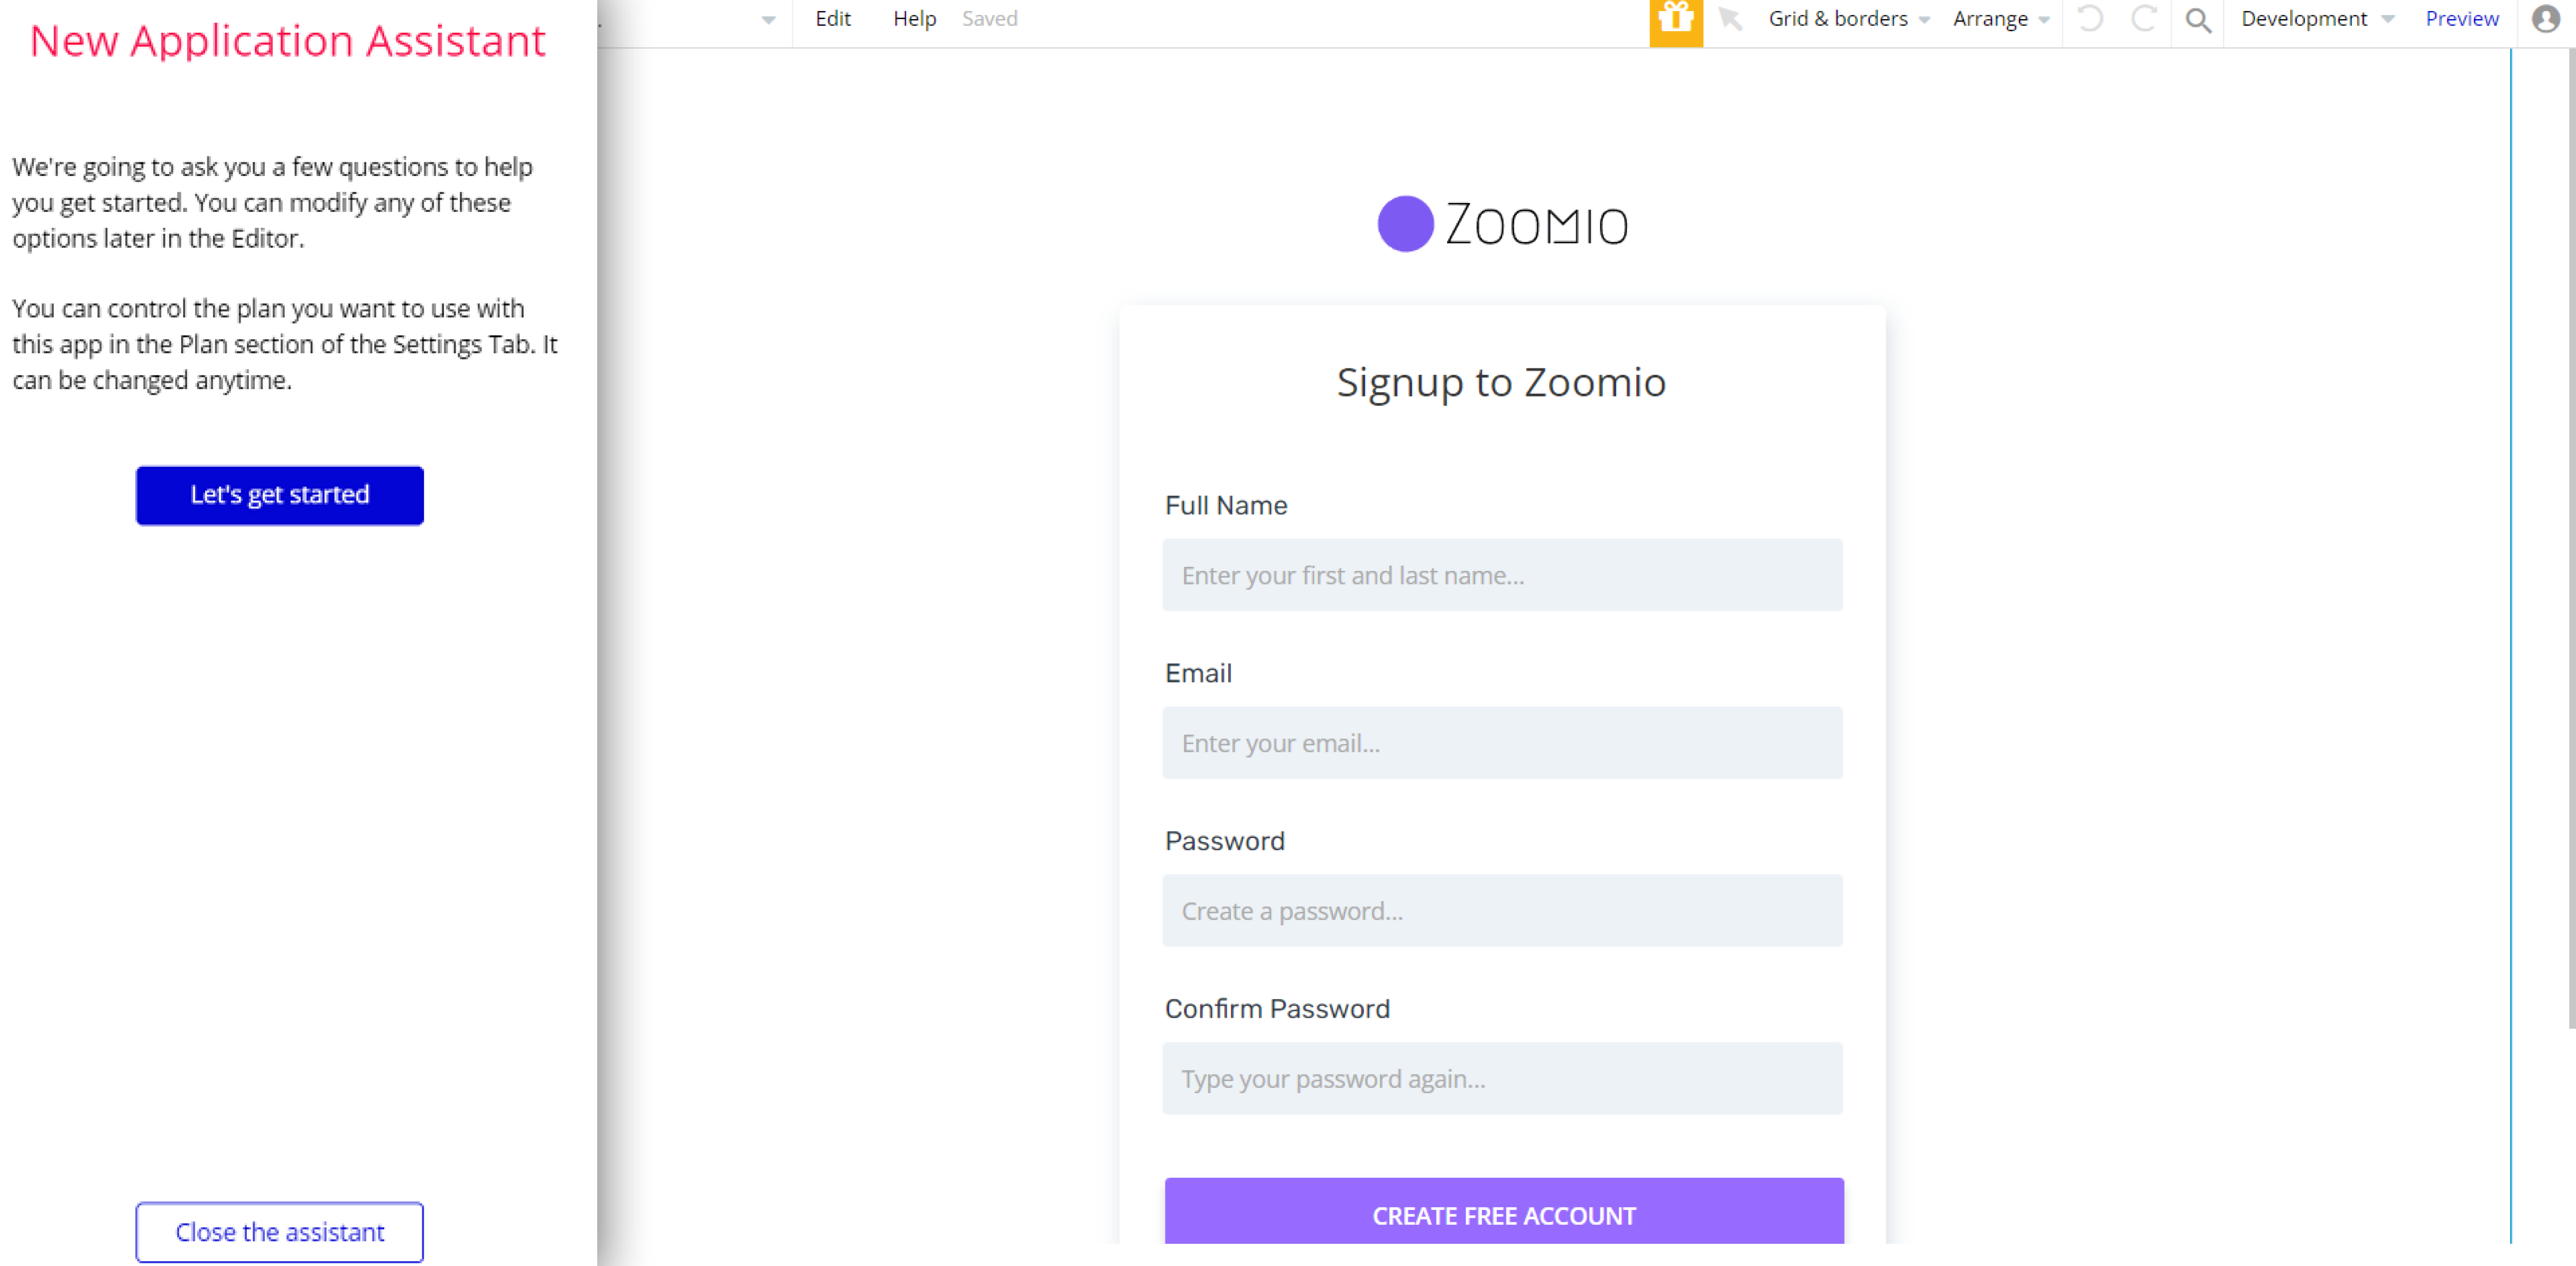Image resolution: width=2576 pixels, height=1266 pixels.
Task: Open the Edit menu
Action: pyautogui.click(x=832, y=19)
